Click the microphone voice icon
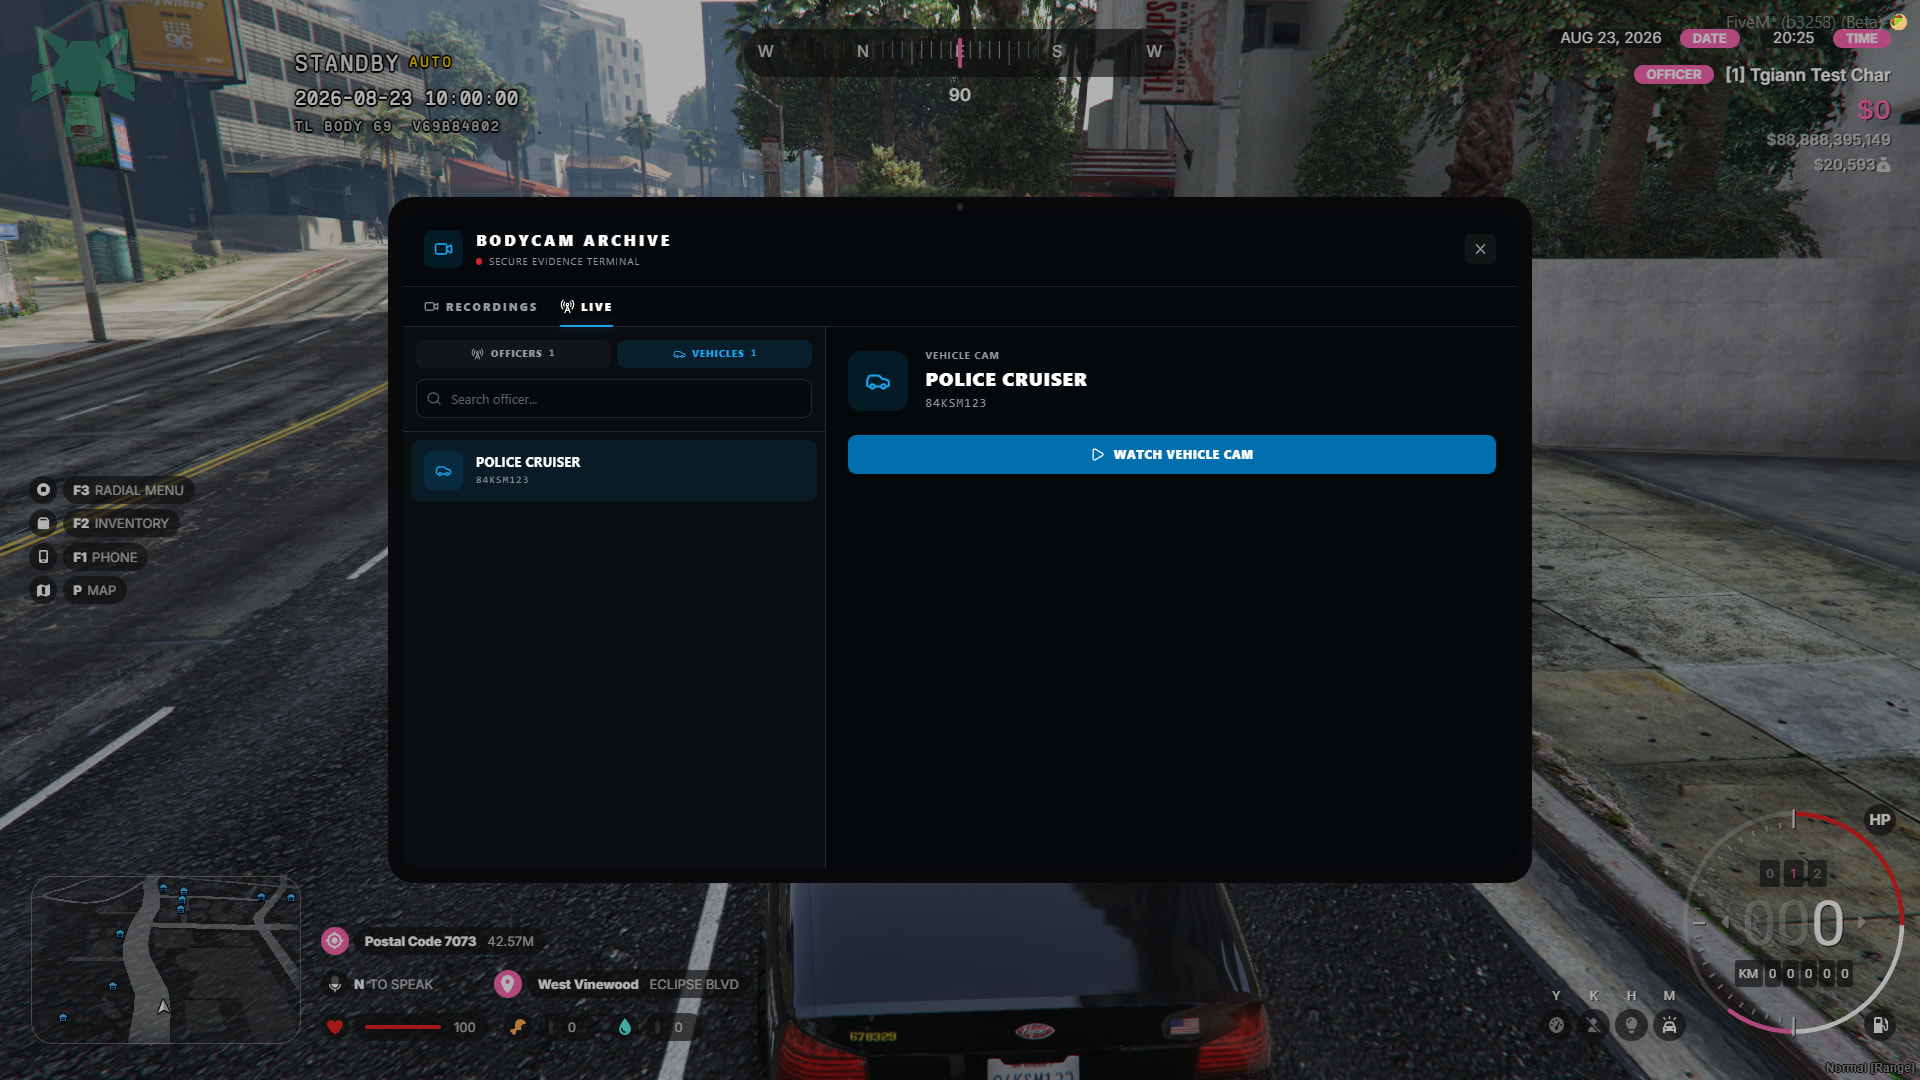 point(335,984)
